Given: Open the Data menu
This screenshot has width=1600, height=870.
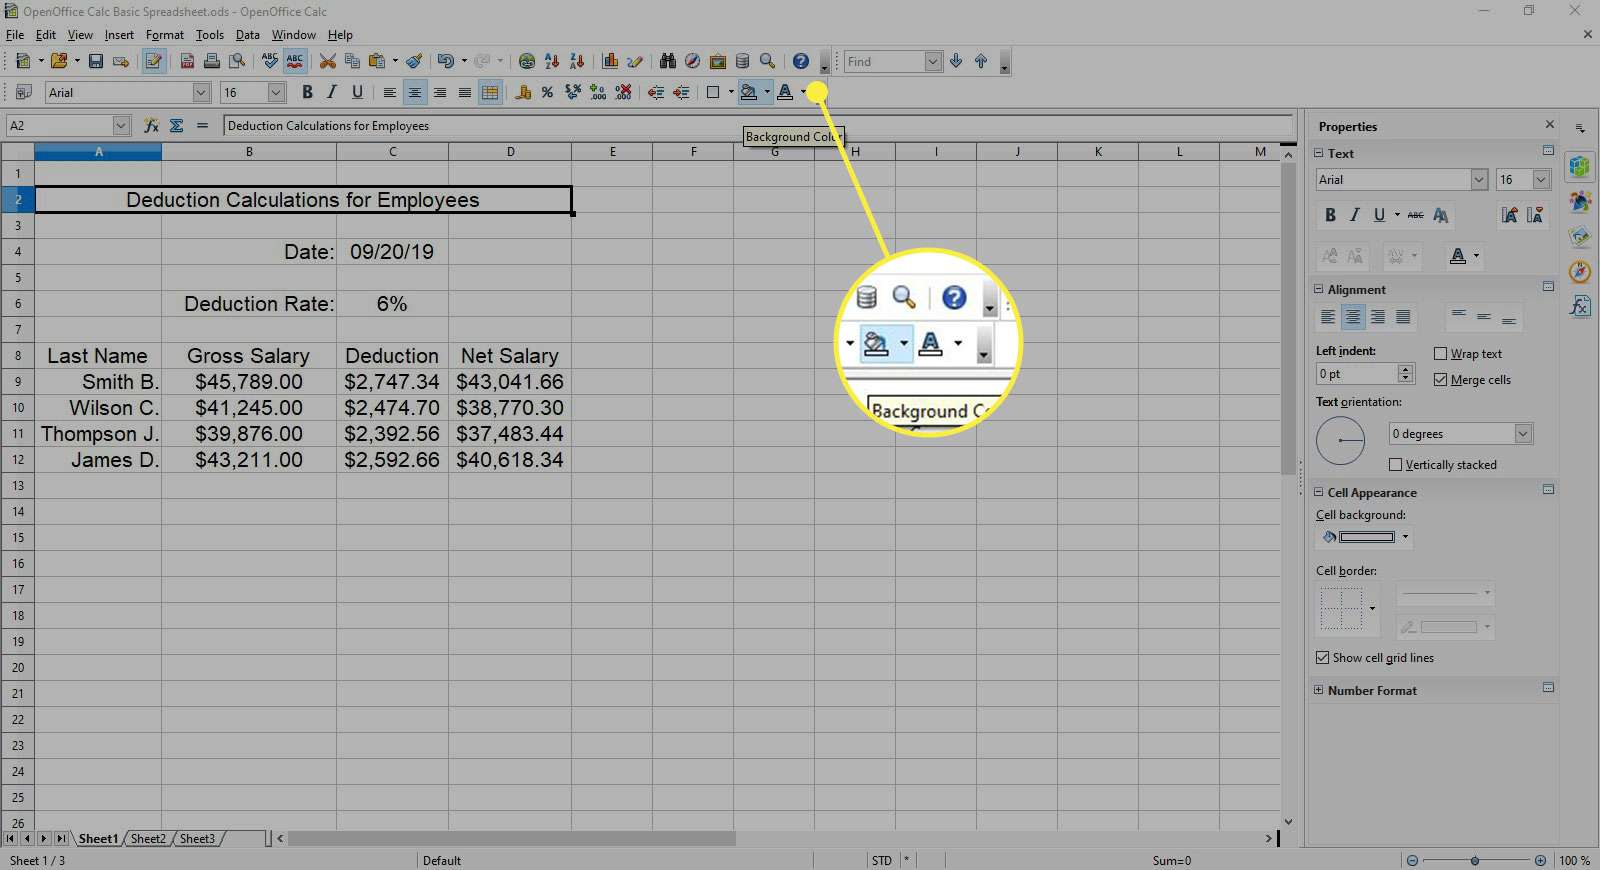Looking at the screenshot, I should tap(247, 34).
